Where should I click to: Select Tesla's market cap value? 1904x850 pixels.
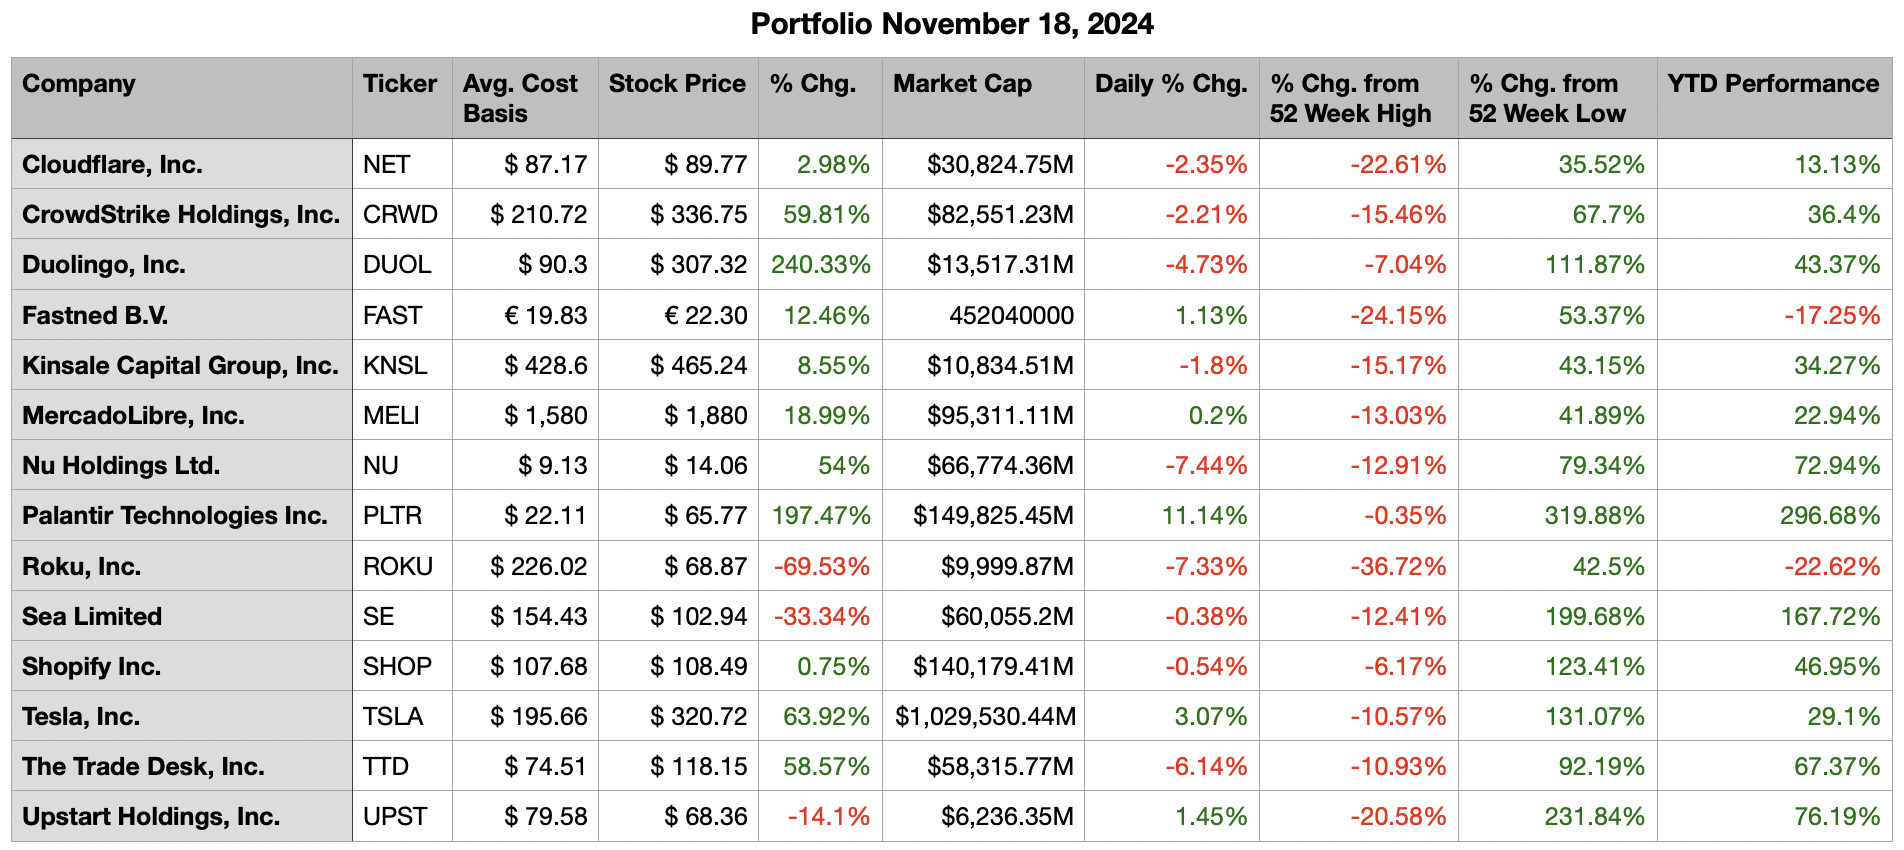[x=985, y=717]
